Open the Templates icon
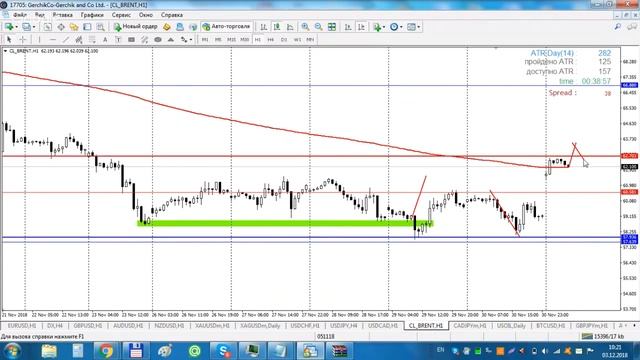The width and height of the screenshot is (640, 360). click(411, 27)
